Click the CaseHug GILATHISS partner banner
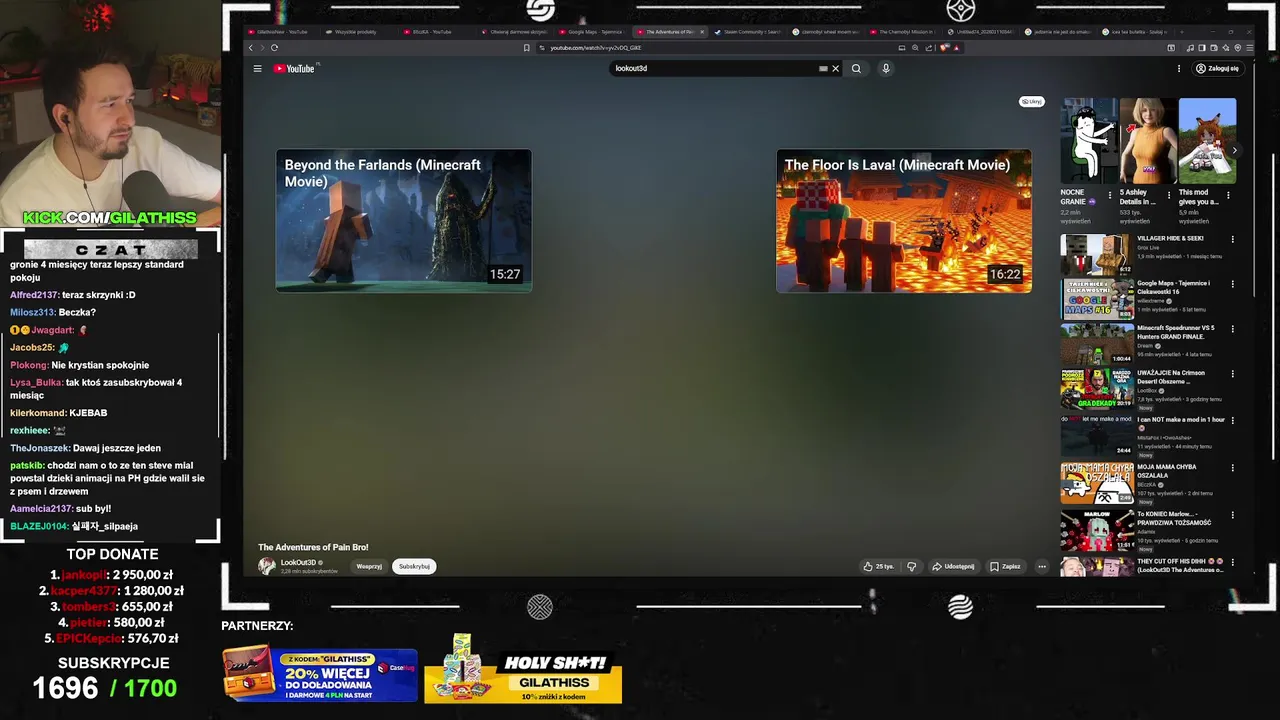The height and width of the screenshot is (720, 1280). (320, 675)
